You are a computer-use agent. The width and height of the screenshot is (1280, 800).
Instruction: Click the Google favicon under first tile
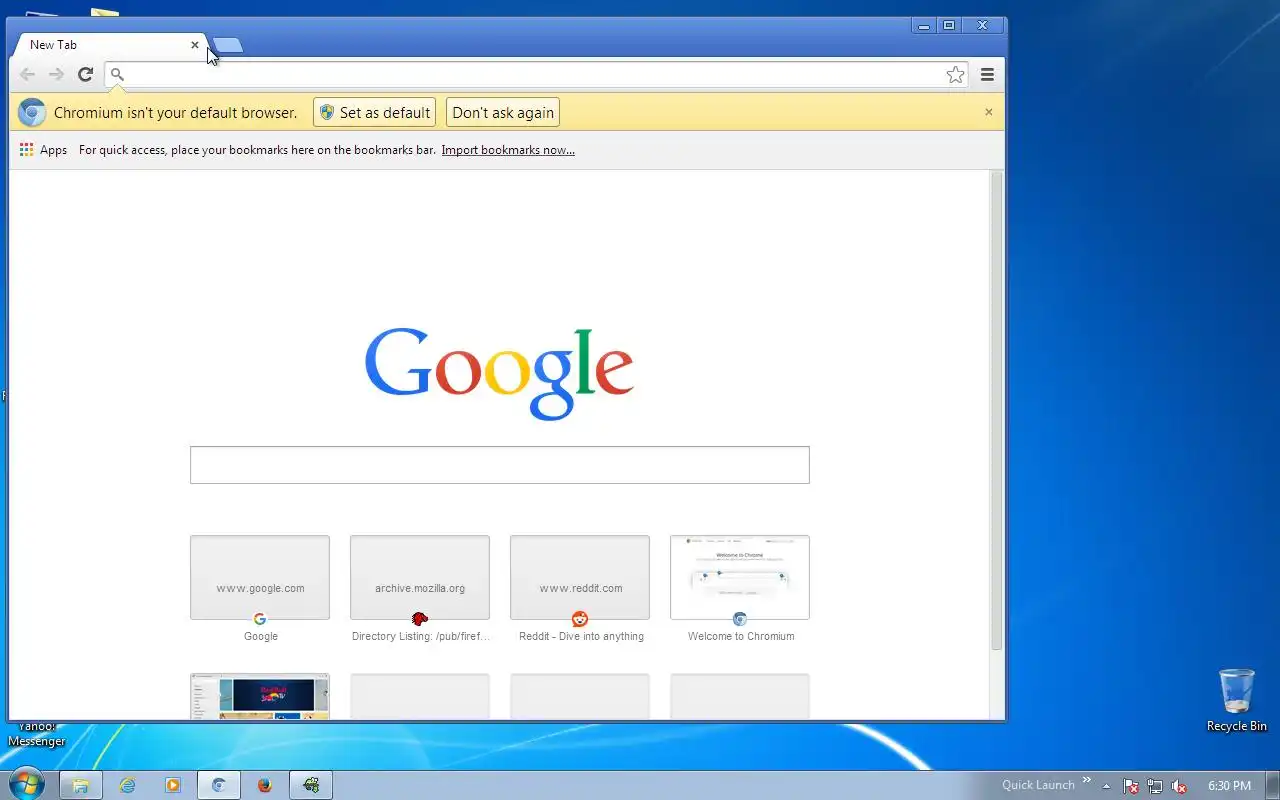(260, 619)
